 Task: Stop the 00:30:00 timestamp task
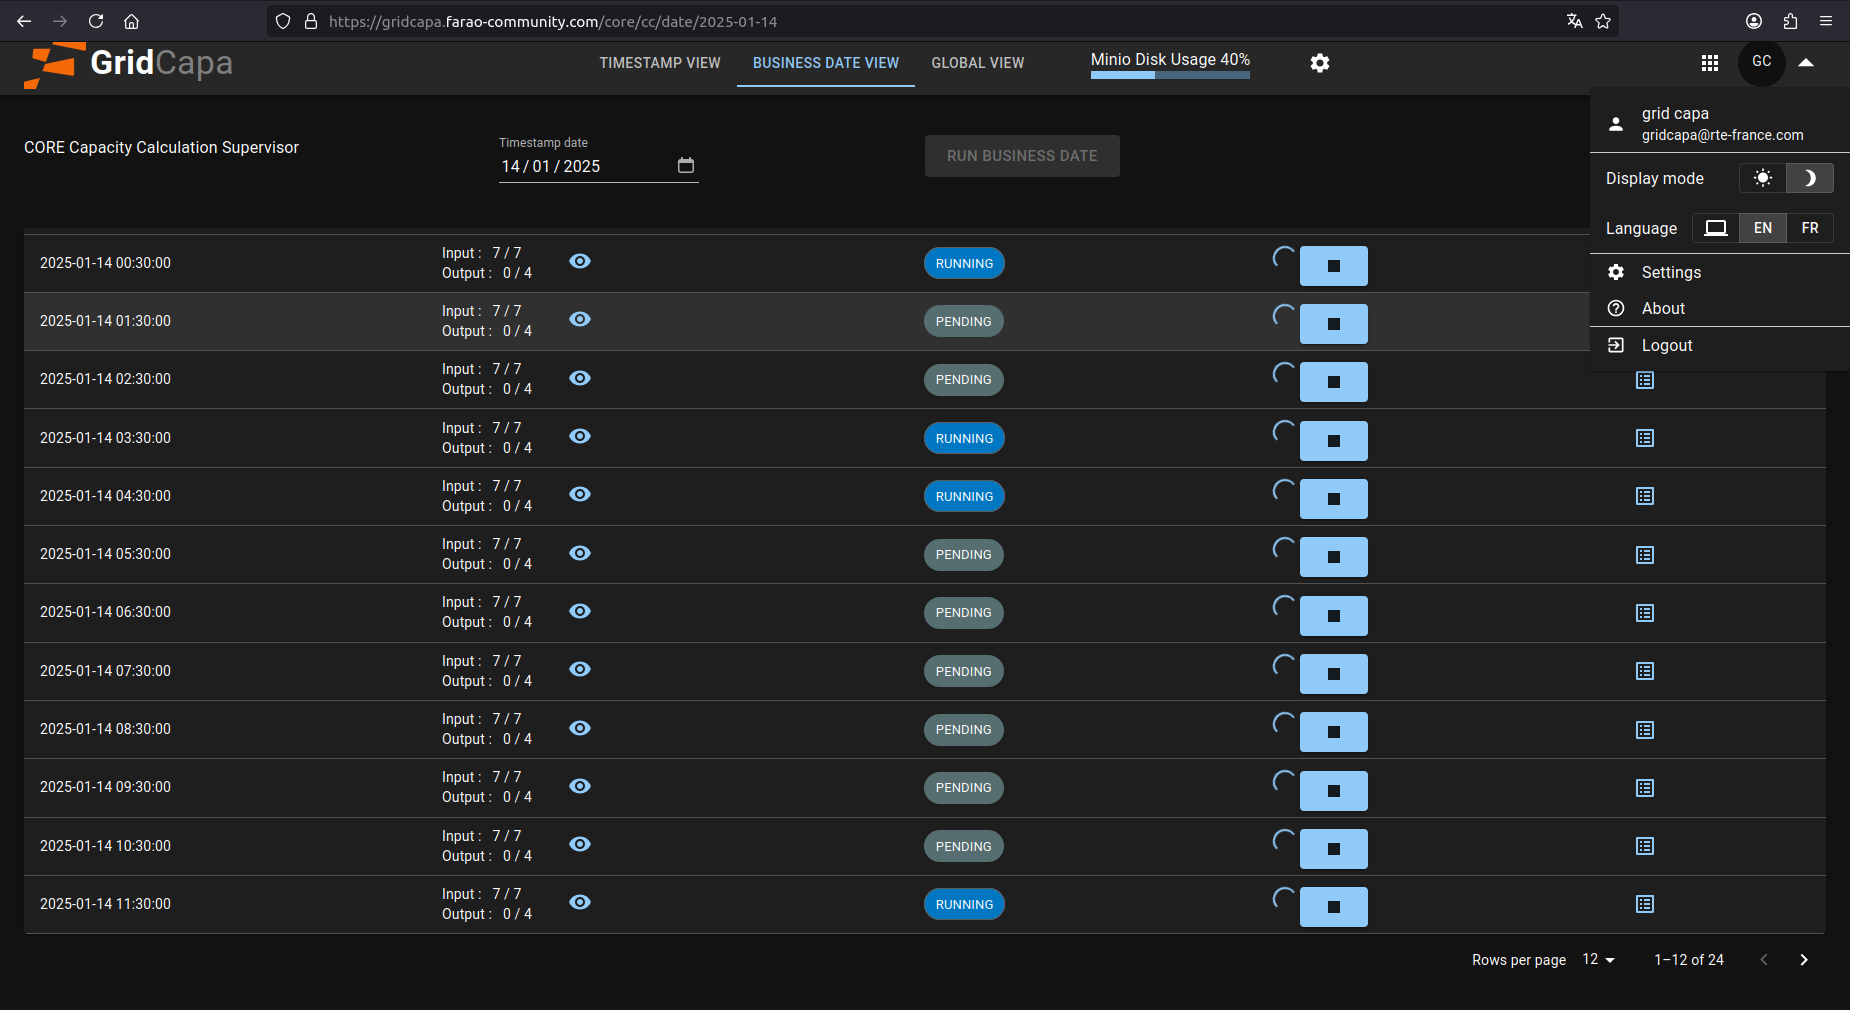coord(1333,266)
